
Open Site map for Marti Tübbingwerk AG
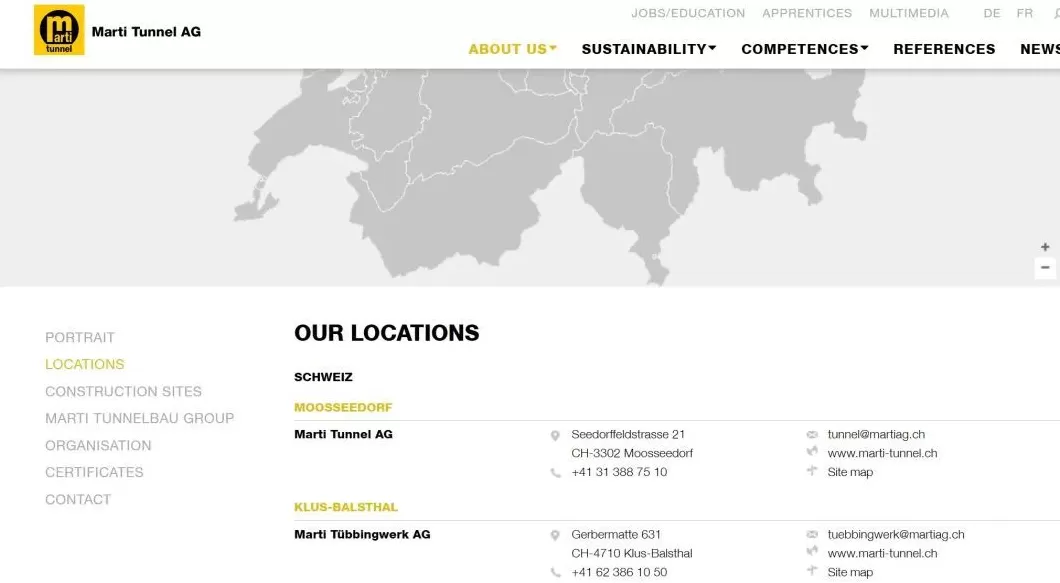[x=850, y=572]
